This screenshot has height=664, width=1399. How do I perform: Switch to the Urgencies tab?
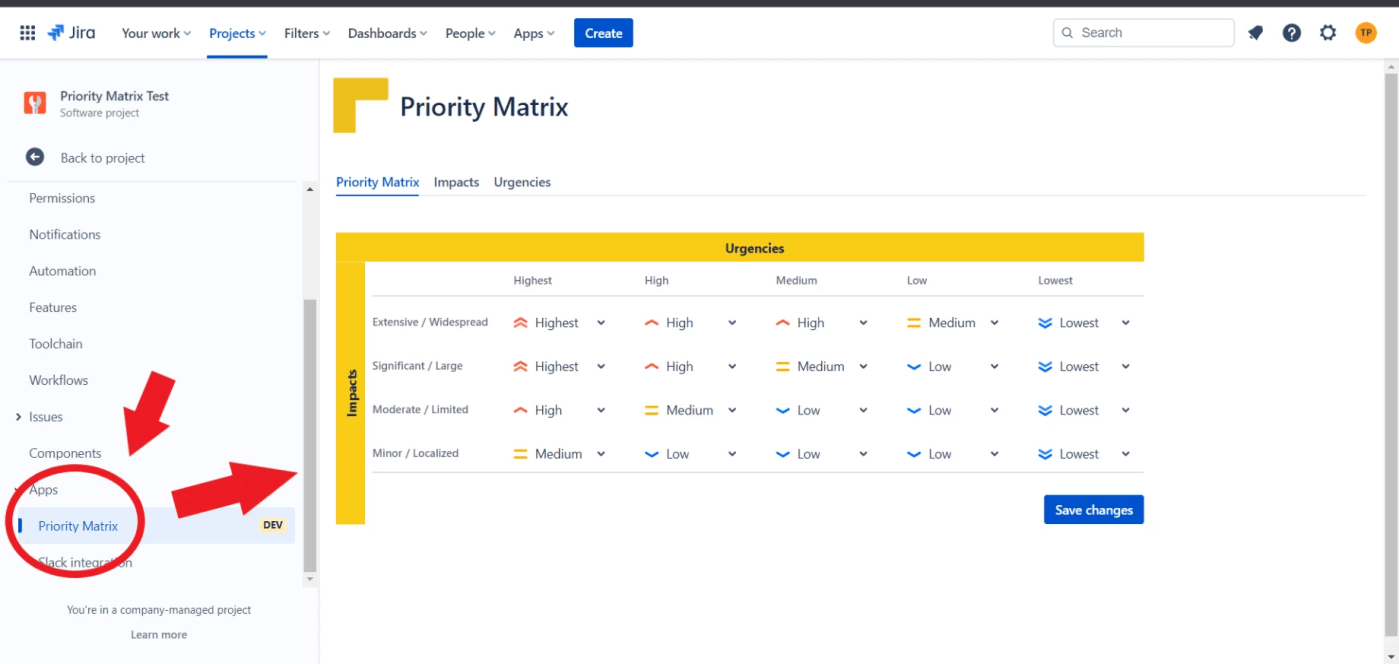coord(522,182)
